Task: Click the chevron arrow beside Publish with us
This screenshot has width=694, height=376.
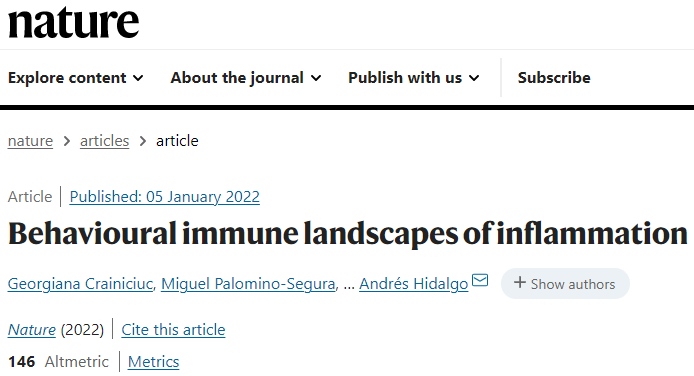Action: click(474, 78)
